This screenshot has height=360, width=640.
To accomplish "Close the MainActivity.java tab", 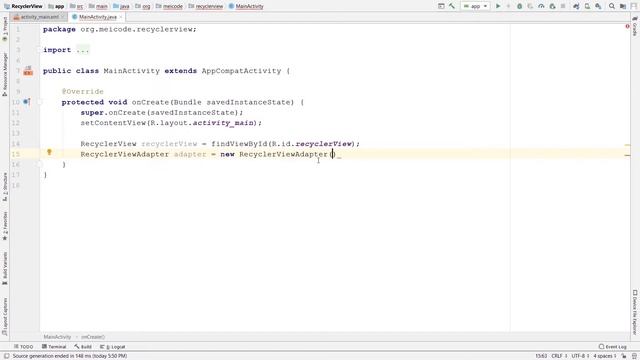I will tap(121, 17).
